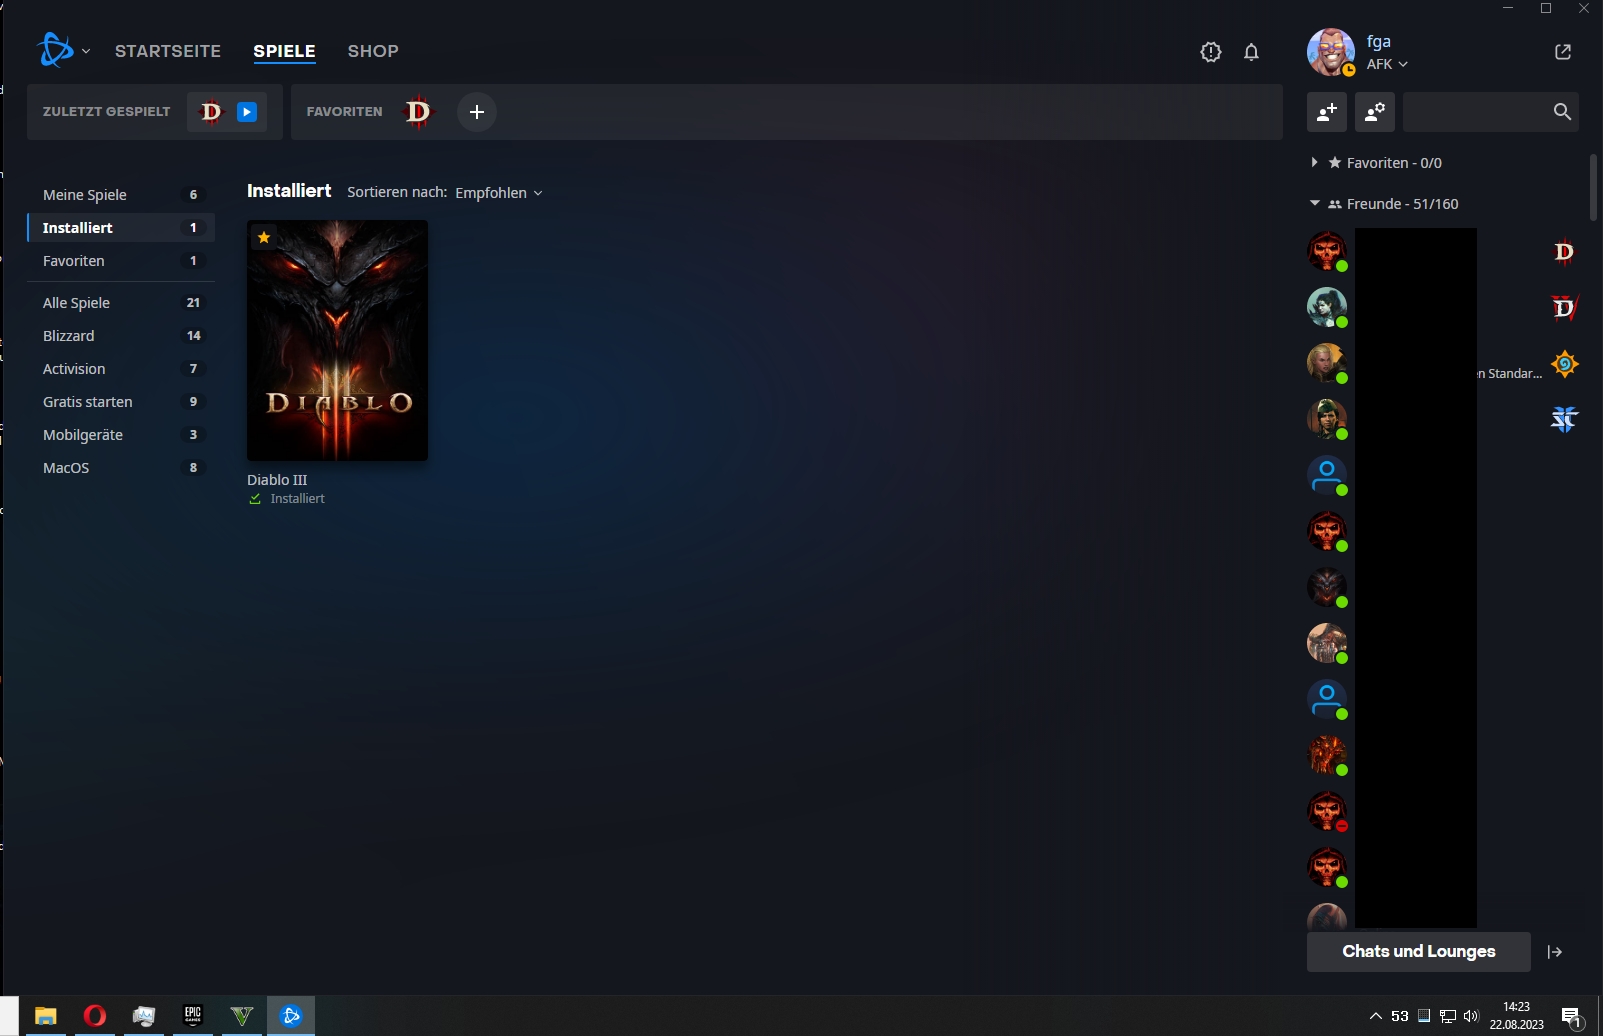Open the Battle.net logo menu
Screen dimensions: 1603x1036
tap(55, 50)
